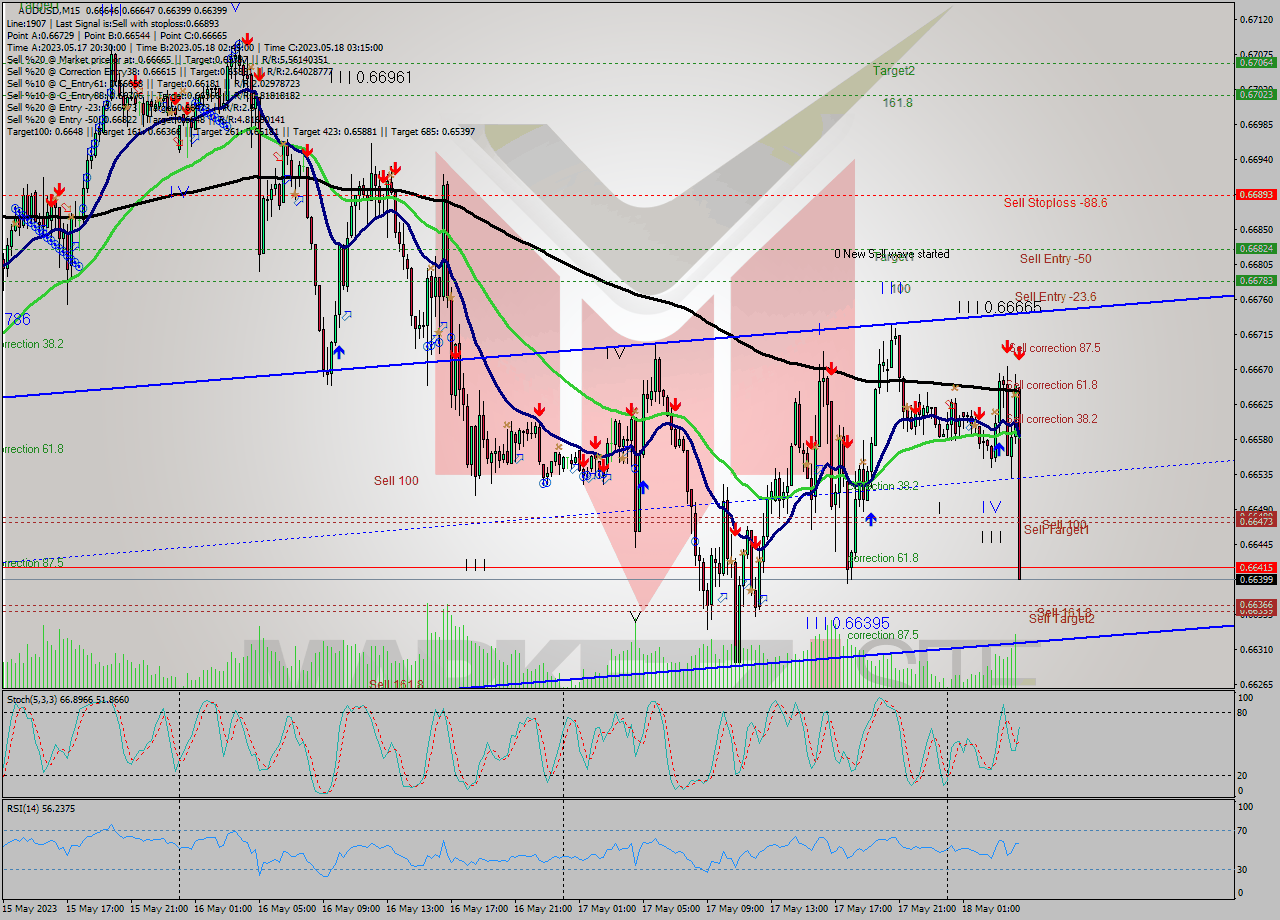Viewport: 1280px width, 920px height.
Task: Click the 0.66715 price axis value
Action: pos(1256,335)
